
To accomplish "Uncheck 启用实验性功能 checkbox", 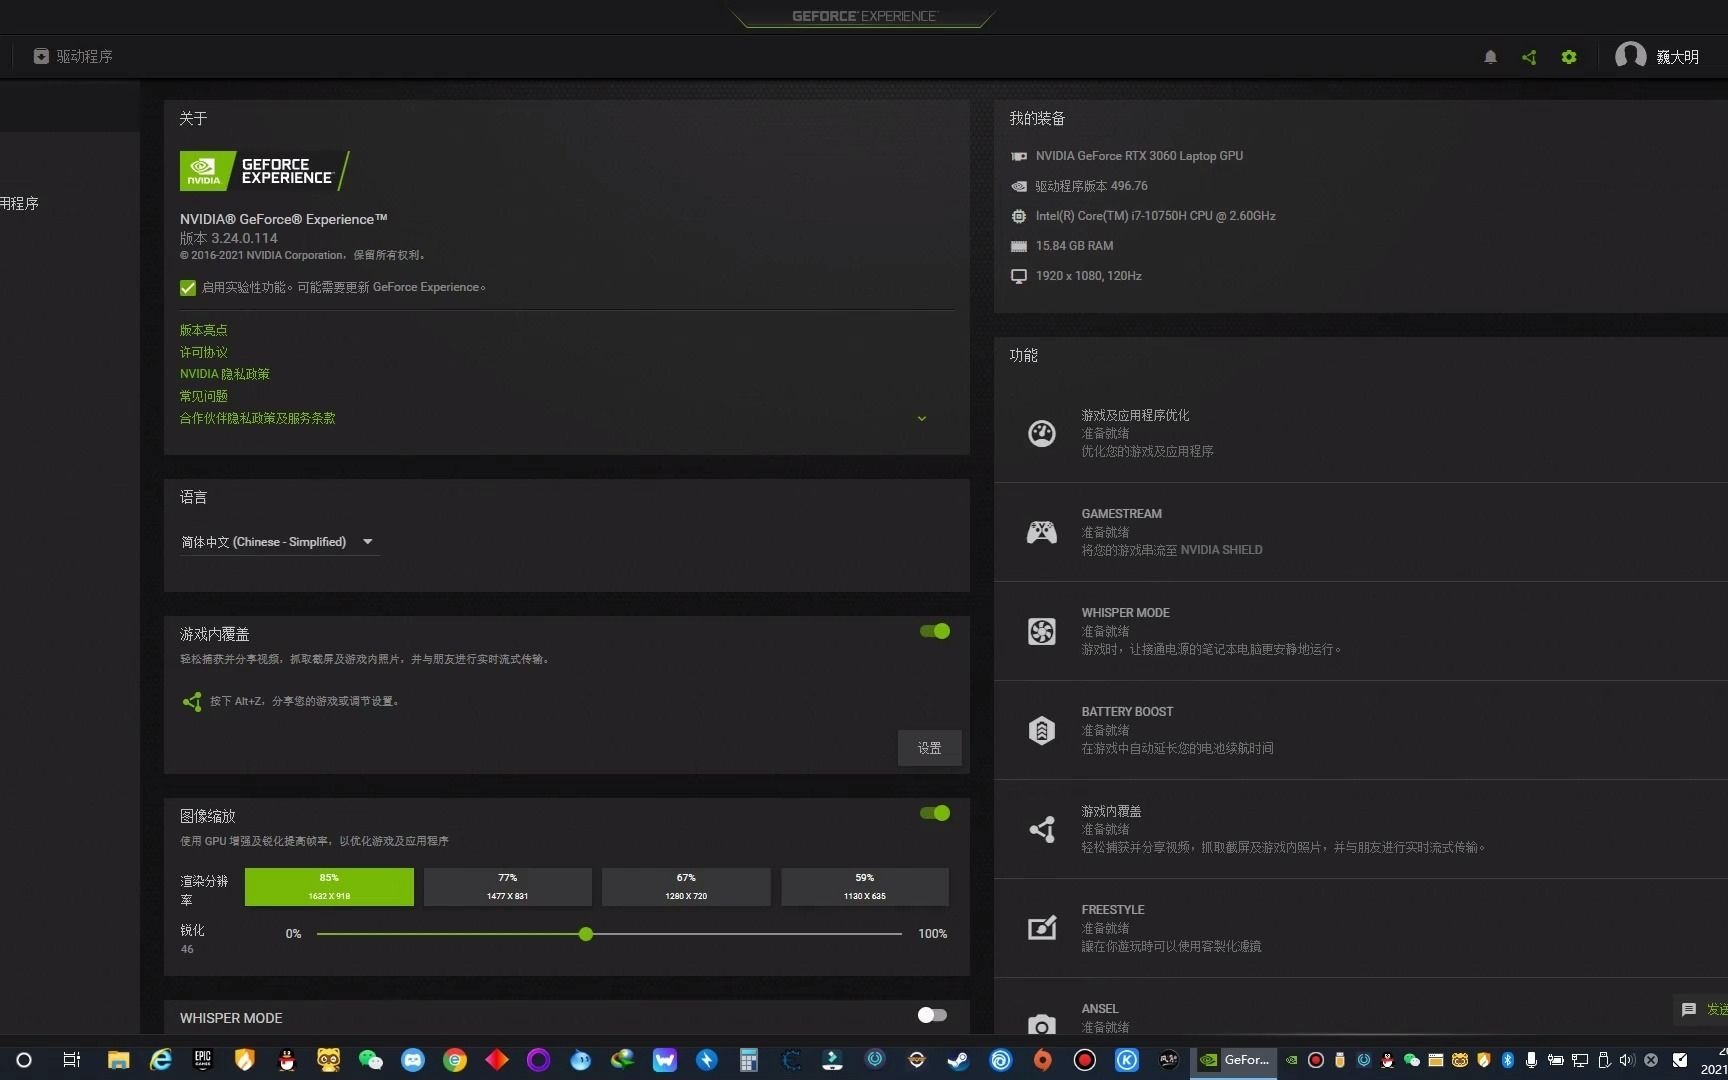I will point(188,288).
